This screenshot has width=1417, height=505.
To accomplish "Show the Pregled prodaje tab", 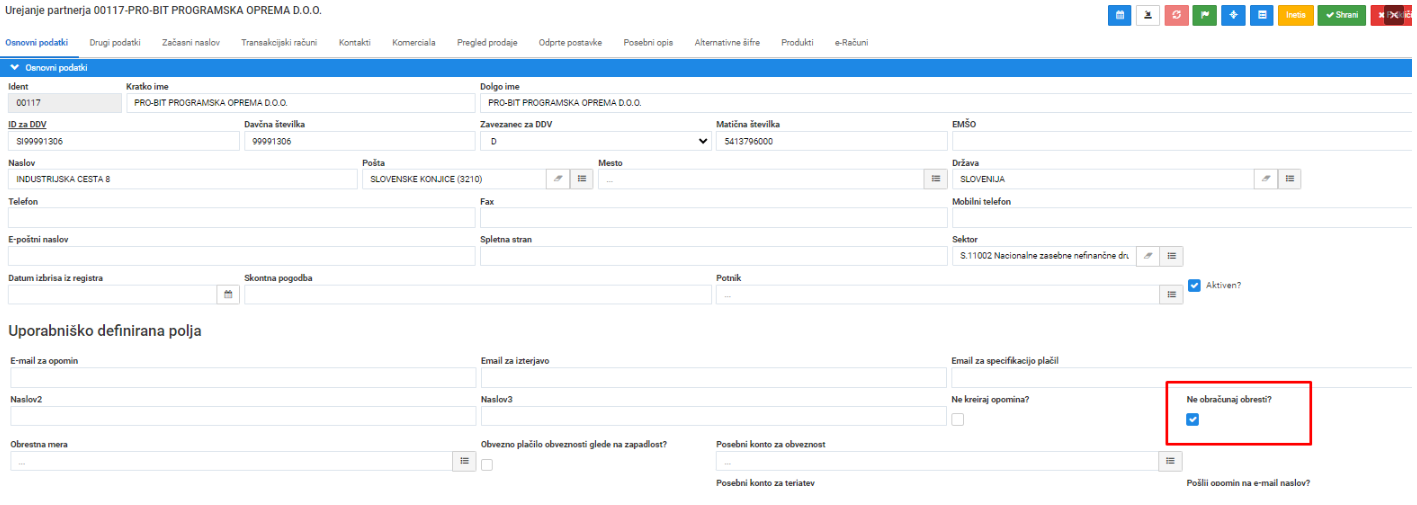I will [x=487, y=43].
